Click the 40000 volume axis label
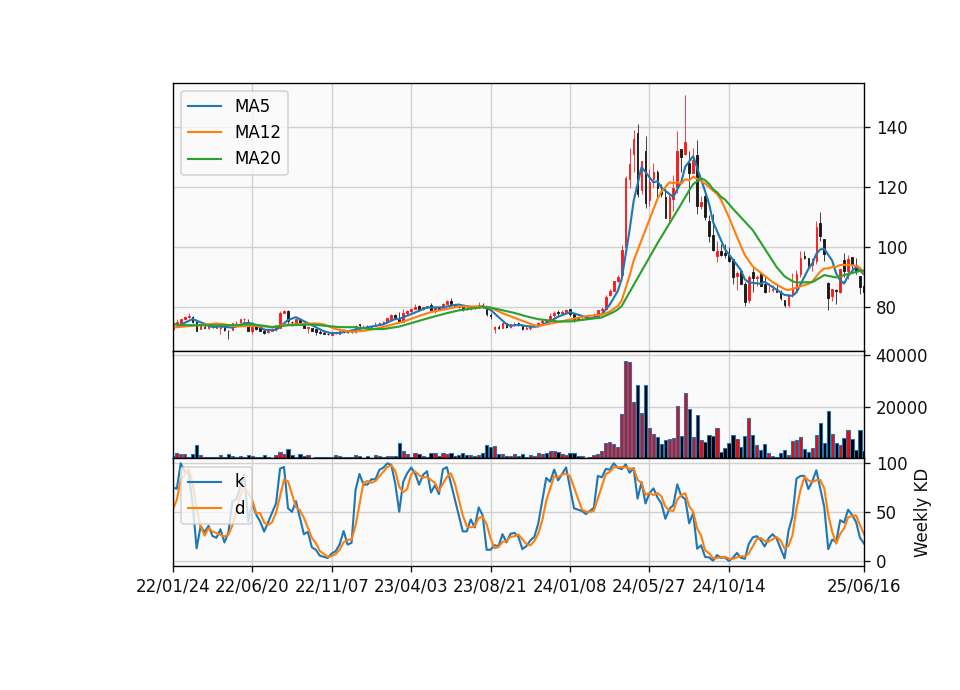The height and width of the screenshot is (690, 960). pos(902,356)
